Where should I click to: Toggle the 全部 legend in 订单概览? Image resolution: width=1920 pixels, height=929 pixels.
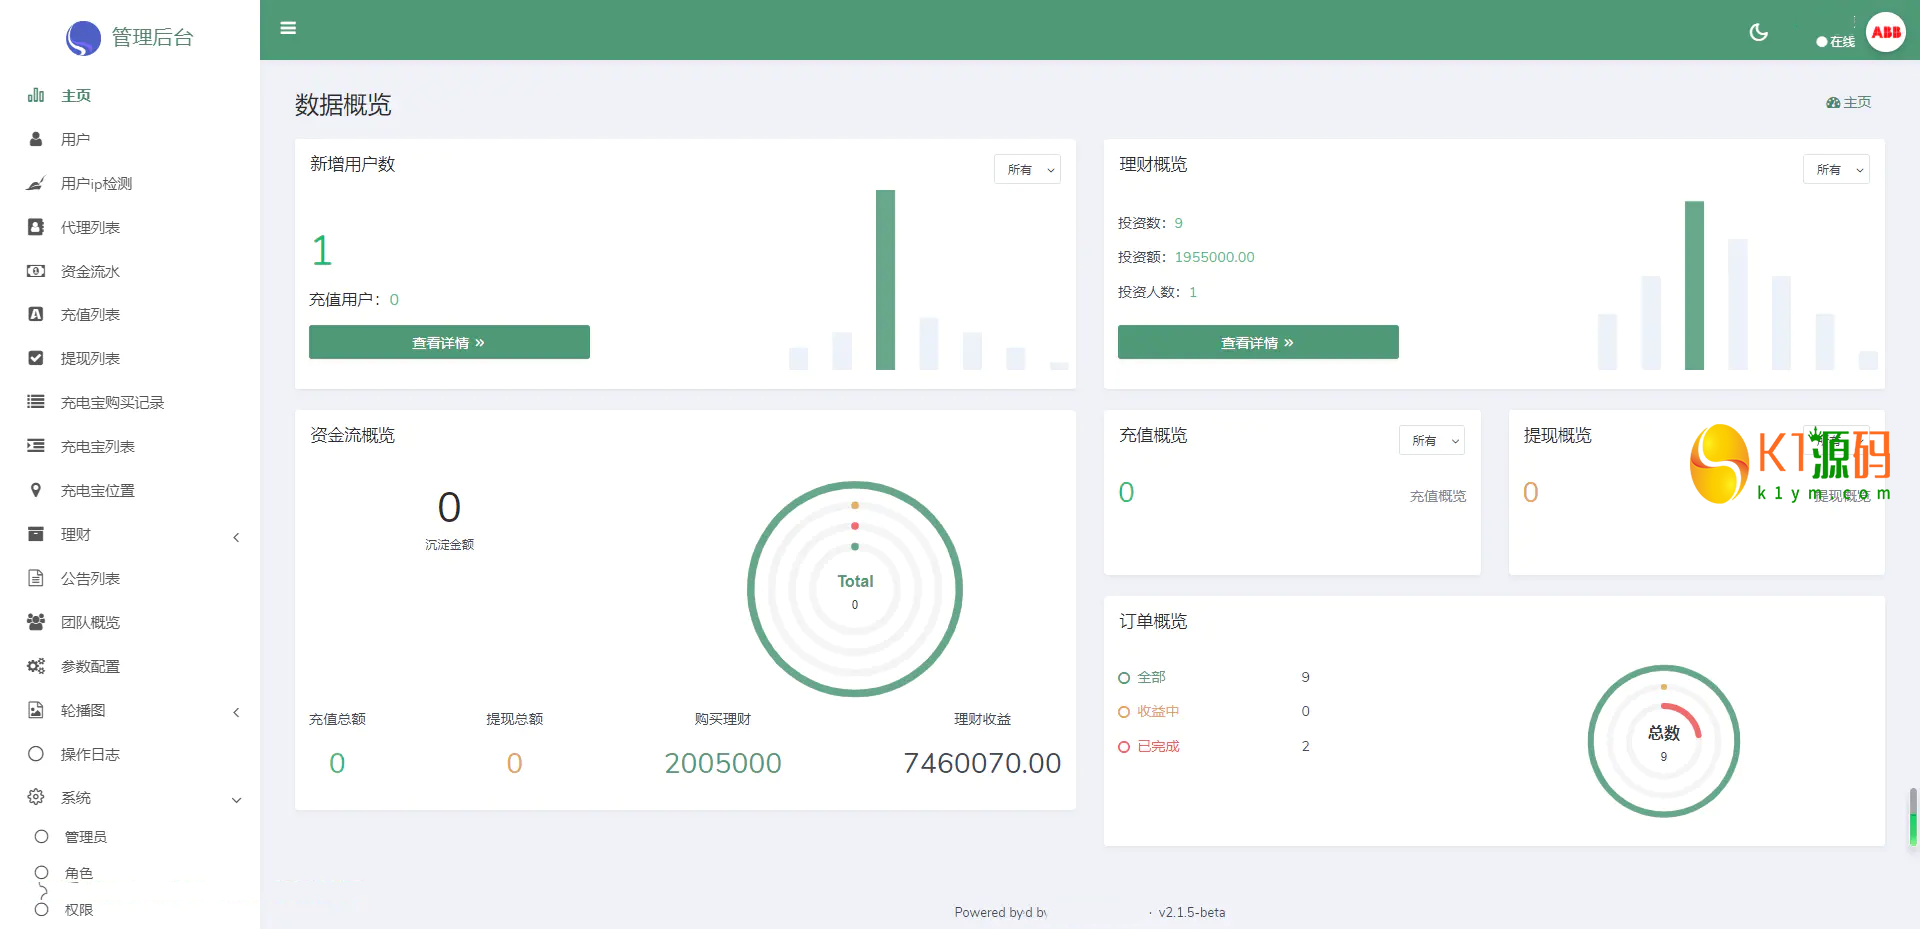tap(1142, 677)
